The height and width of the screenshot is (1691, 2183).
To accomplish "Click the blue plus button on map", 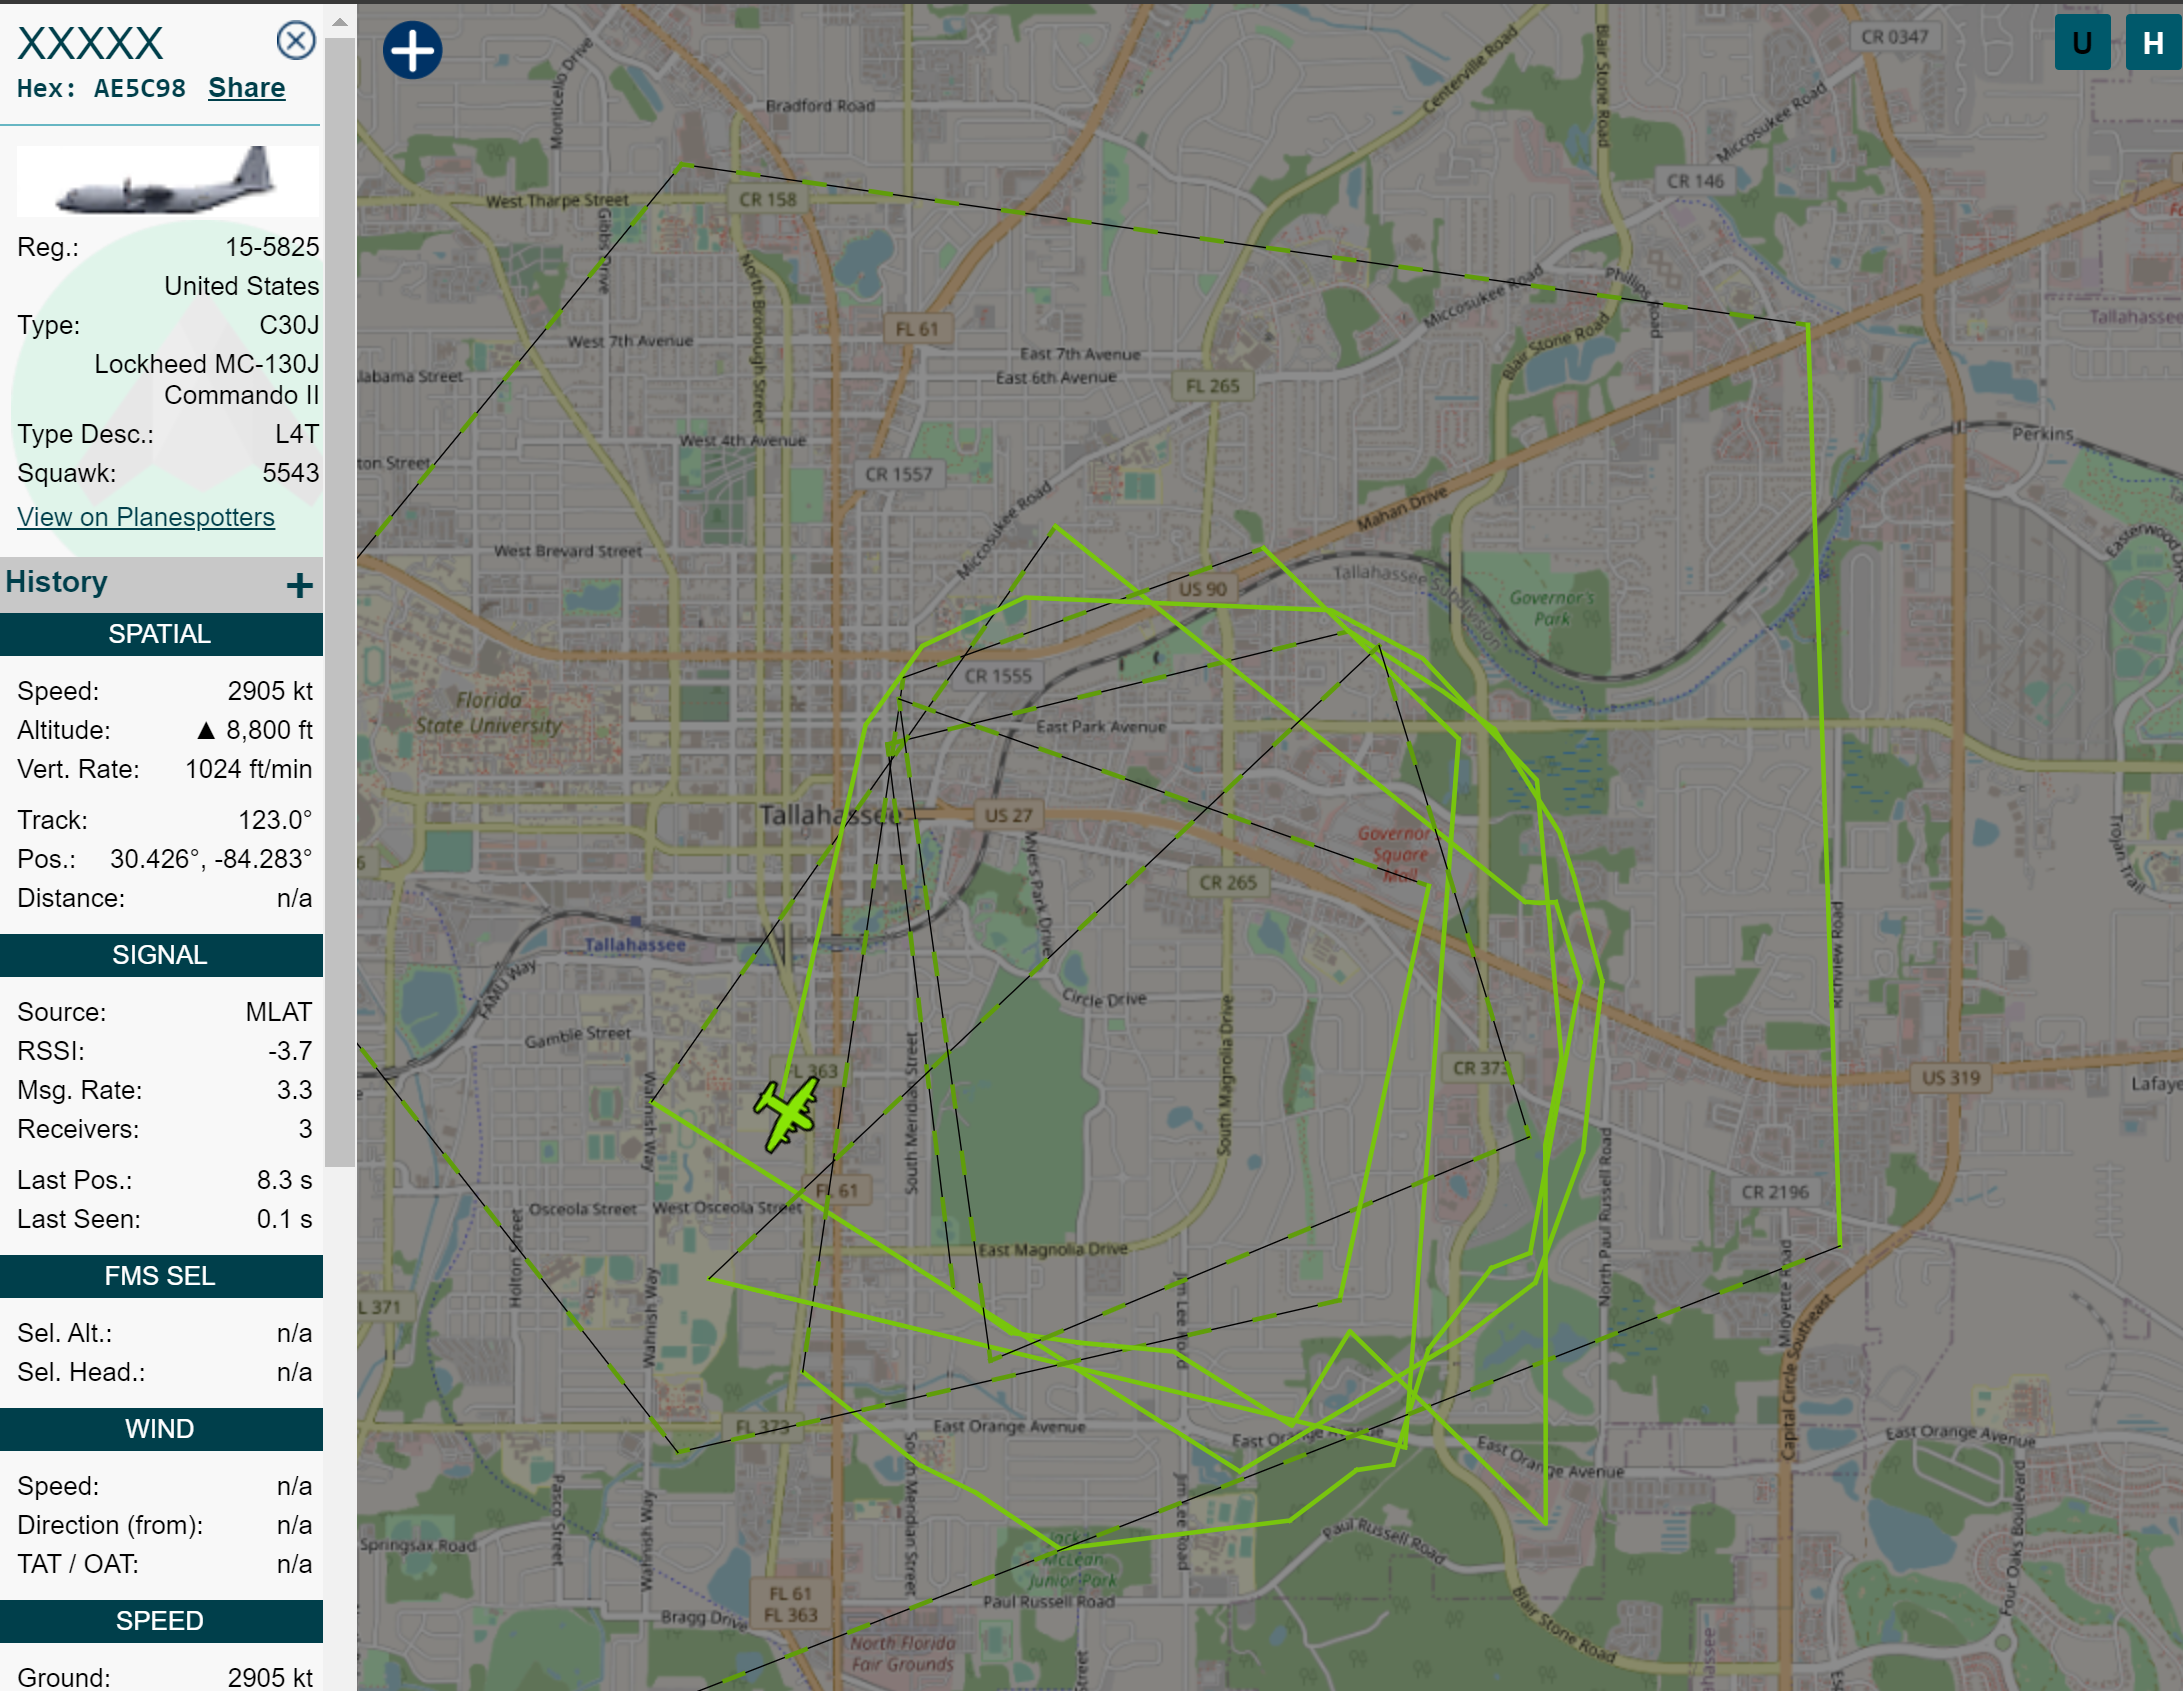I will [x=412, y=50].
